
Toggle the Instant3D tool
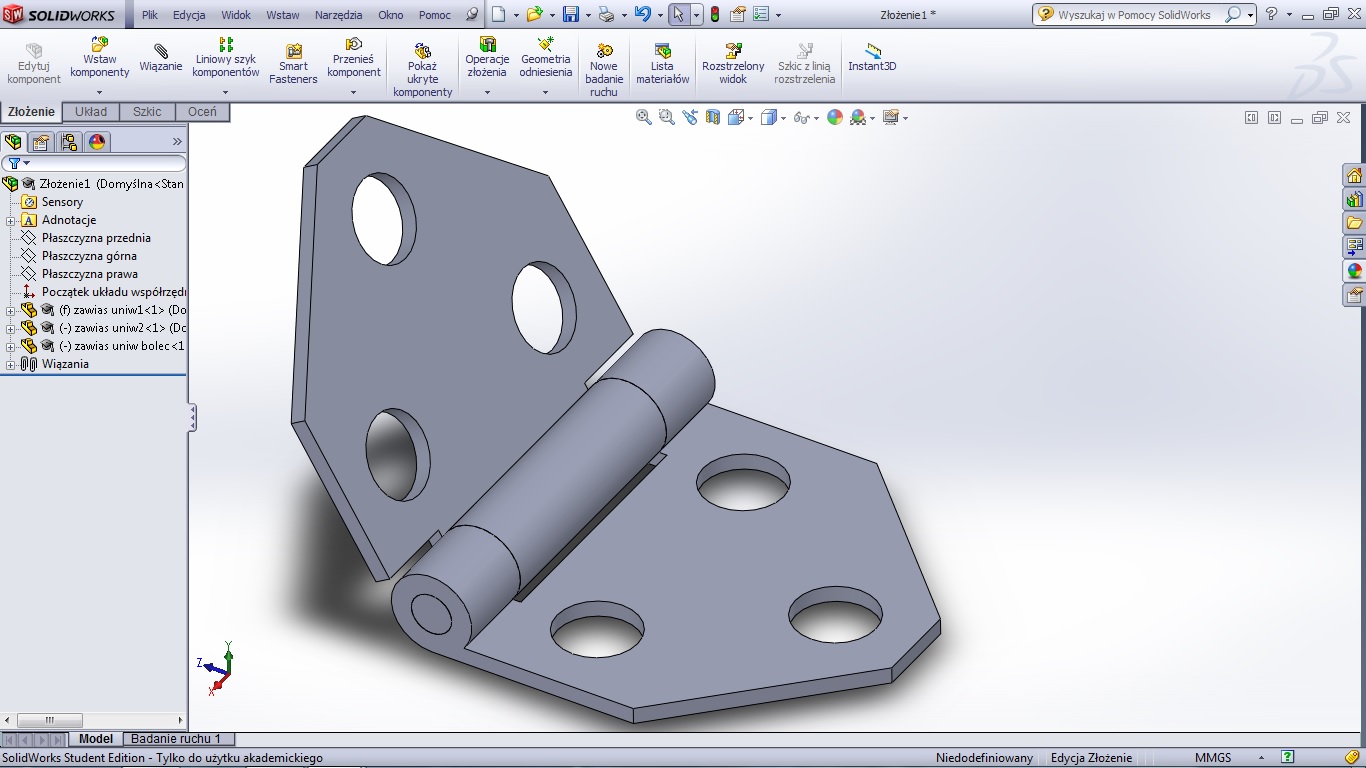(872, 58)
